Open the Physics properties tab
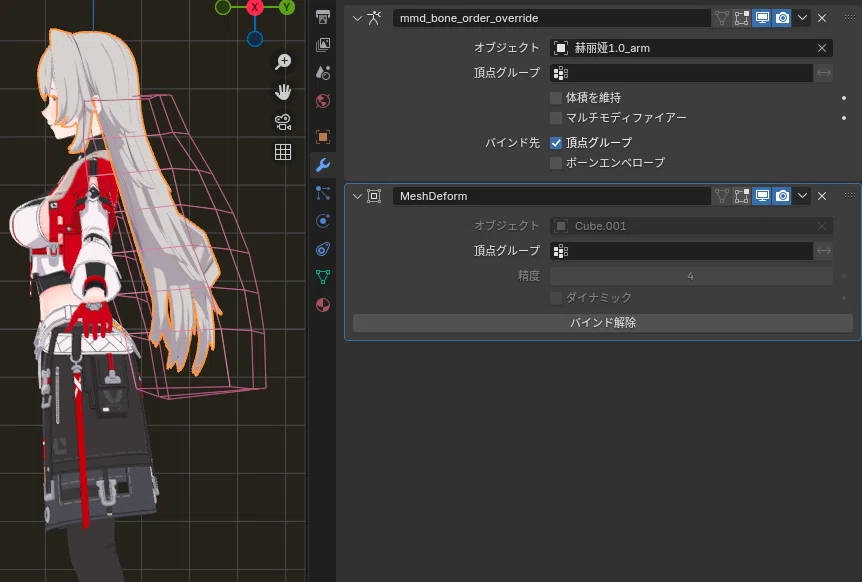Image resolution: width=862 pixels, height=582 pixels. 323,221
